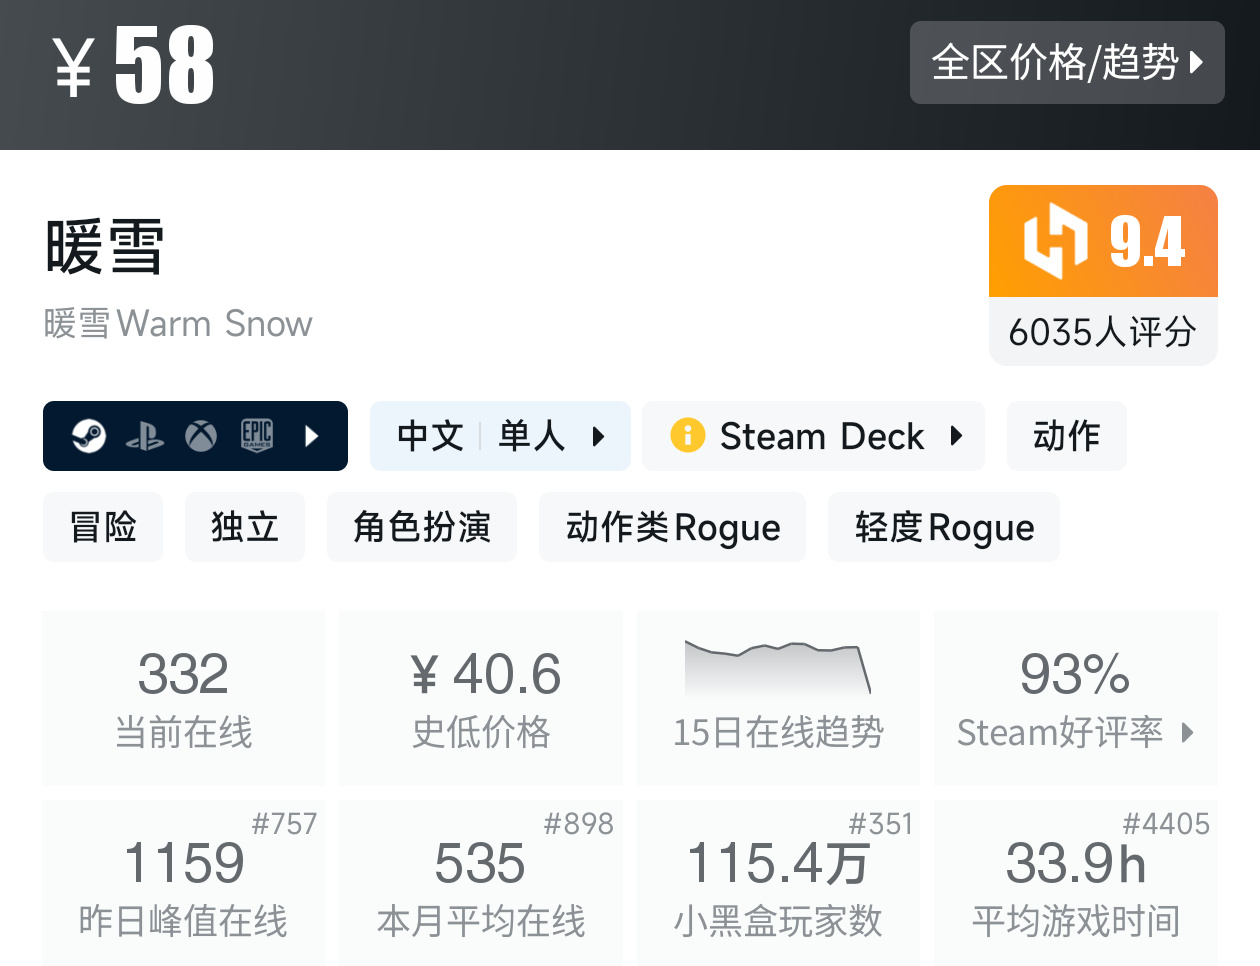Select the 独立 genre tag
Screen dimensions: 1260x966
245,527
